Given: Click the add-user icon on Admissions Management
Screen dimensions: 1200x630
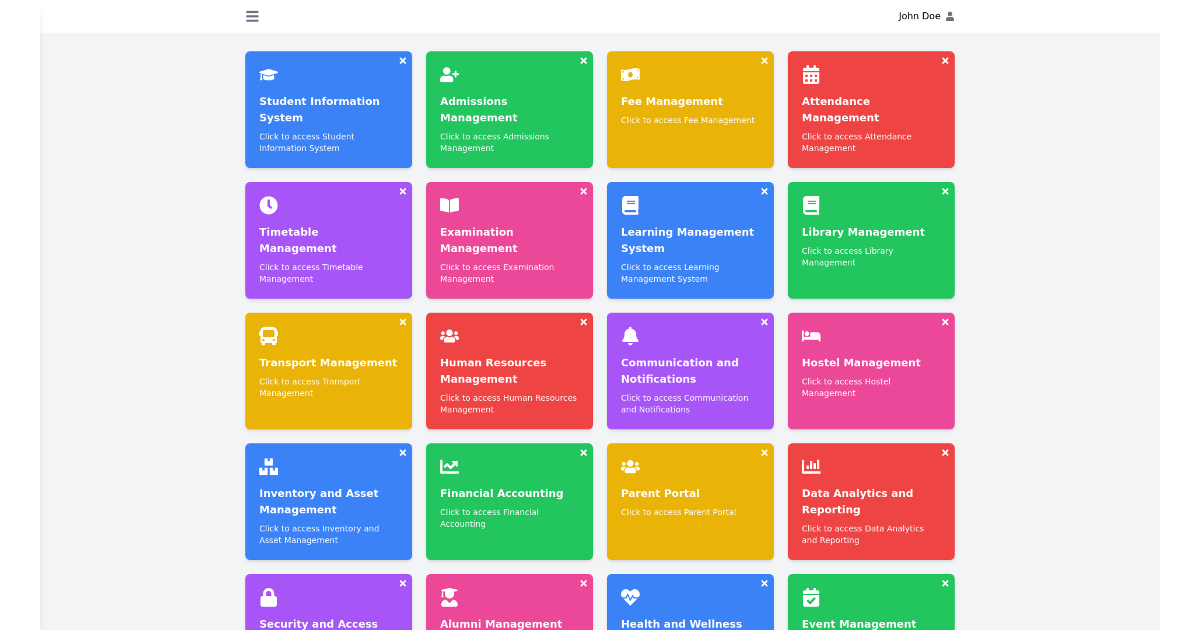Looking at the screenshot, I should [x=449, y=74].
